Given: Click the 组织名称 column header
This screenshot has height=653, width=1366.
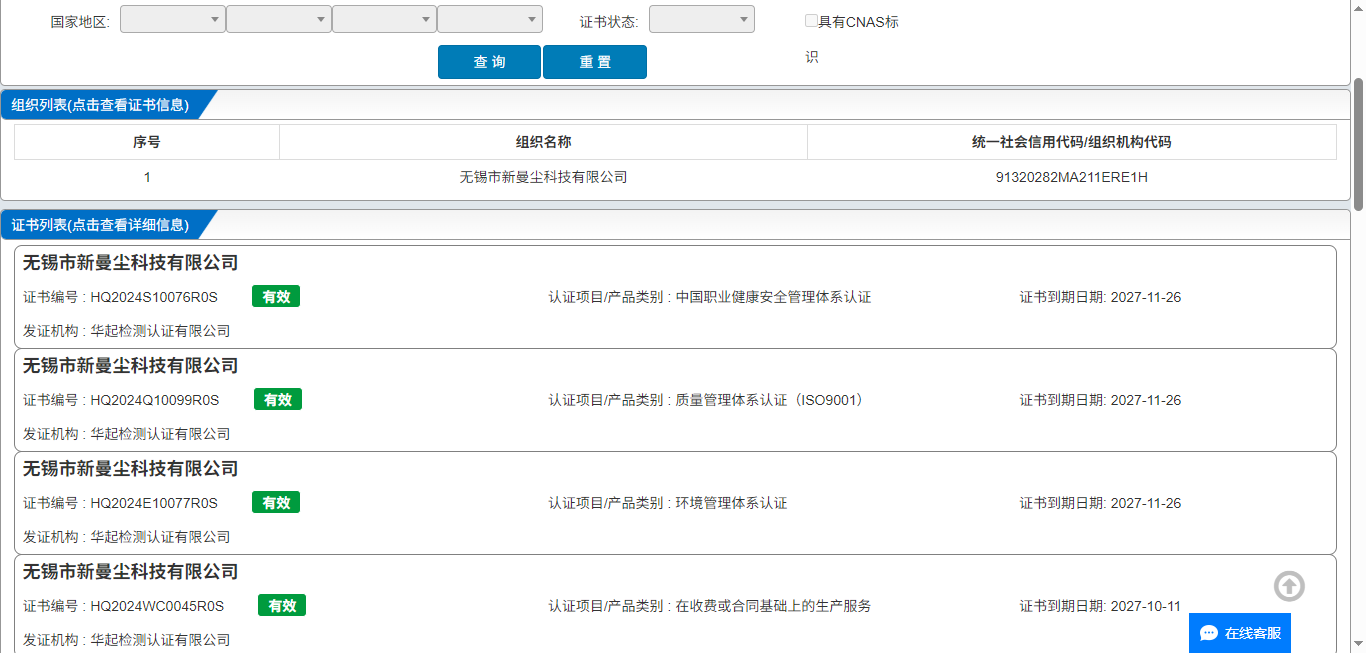Looking at the screenshot, I should [x=543, y=142].
